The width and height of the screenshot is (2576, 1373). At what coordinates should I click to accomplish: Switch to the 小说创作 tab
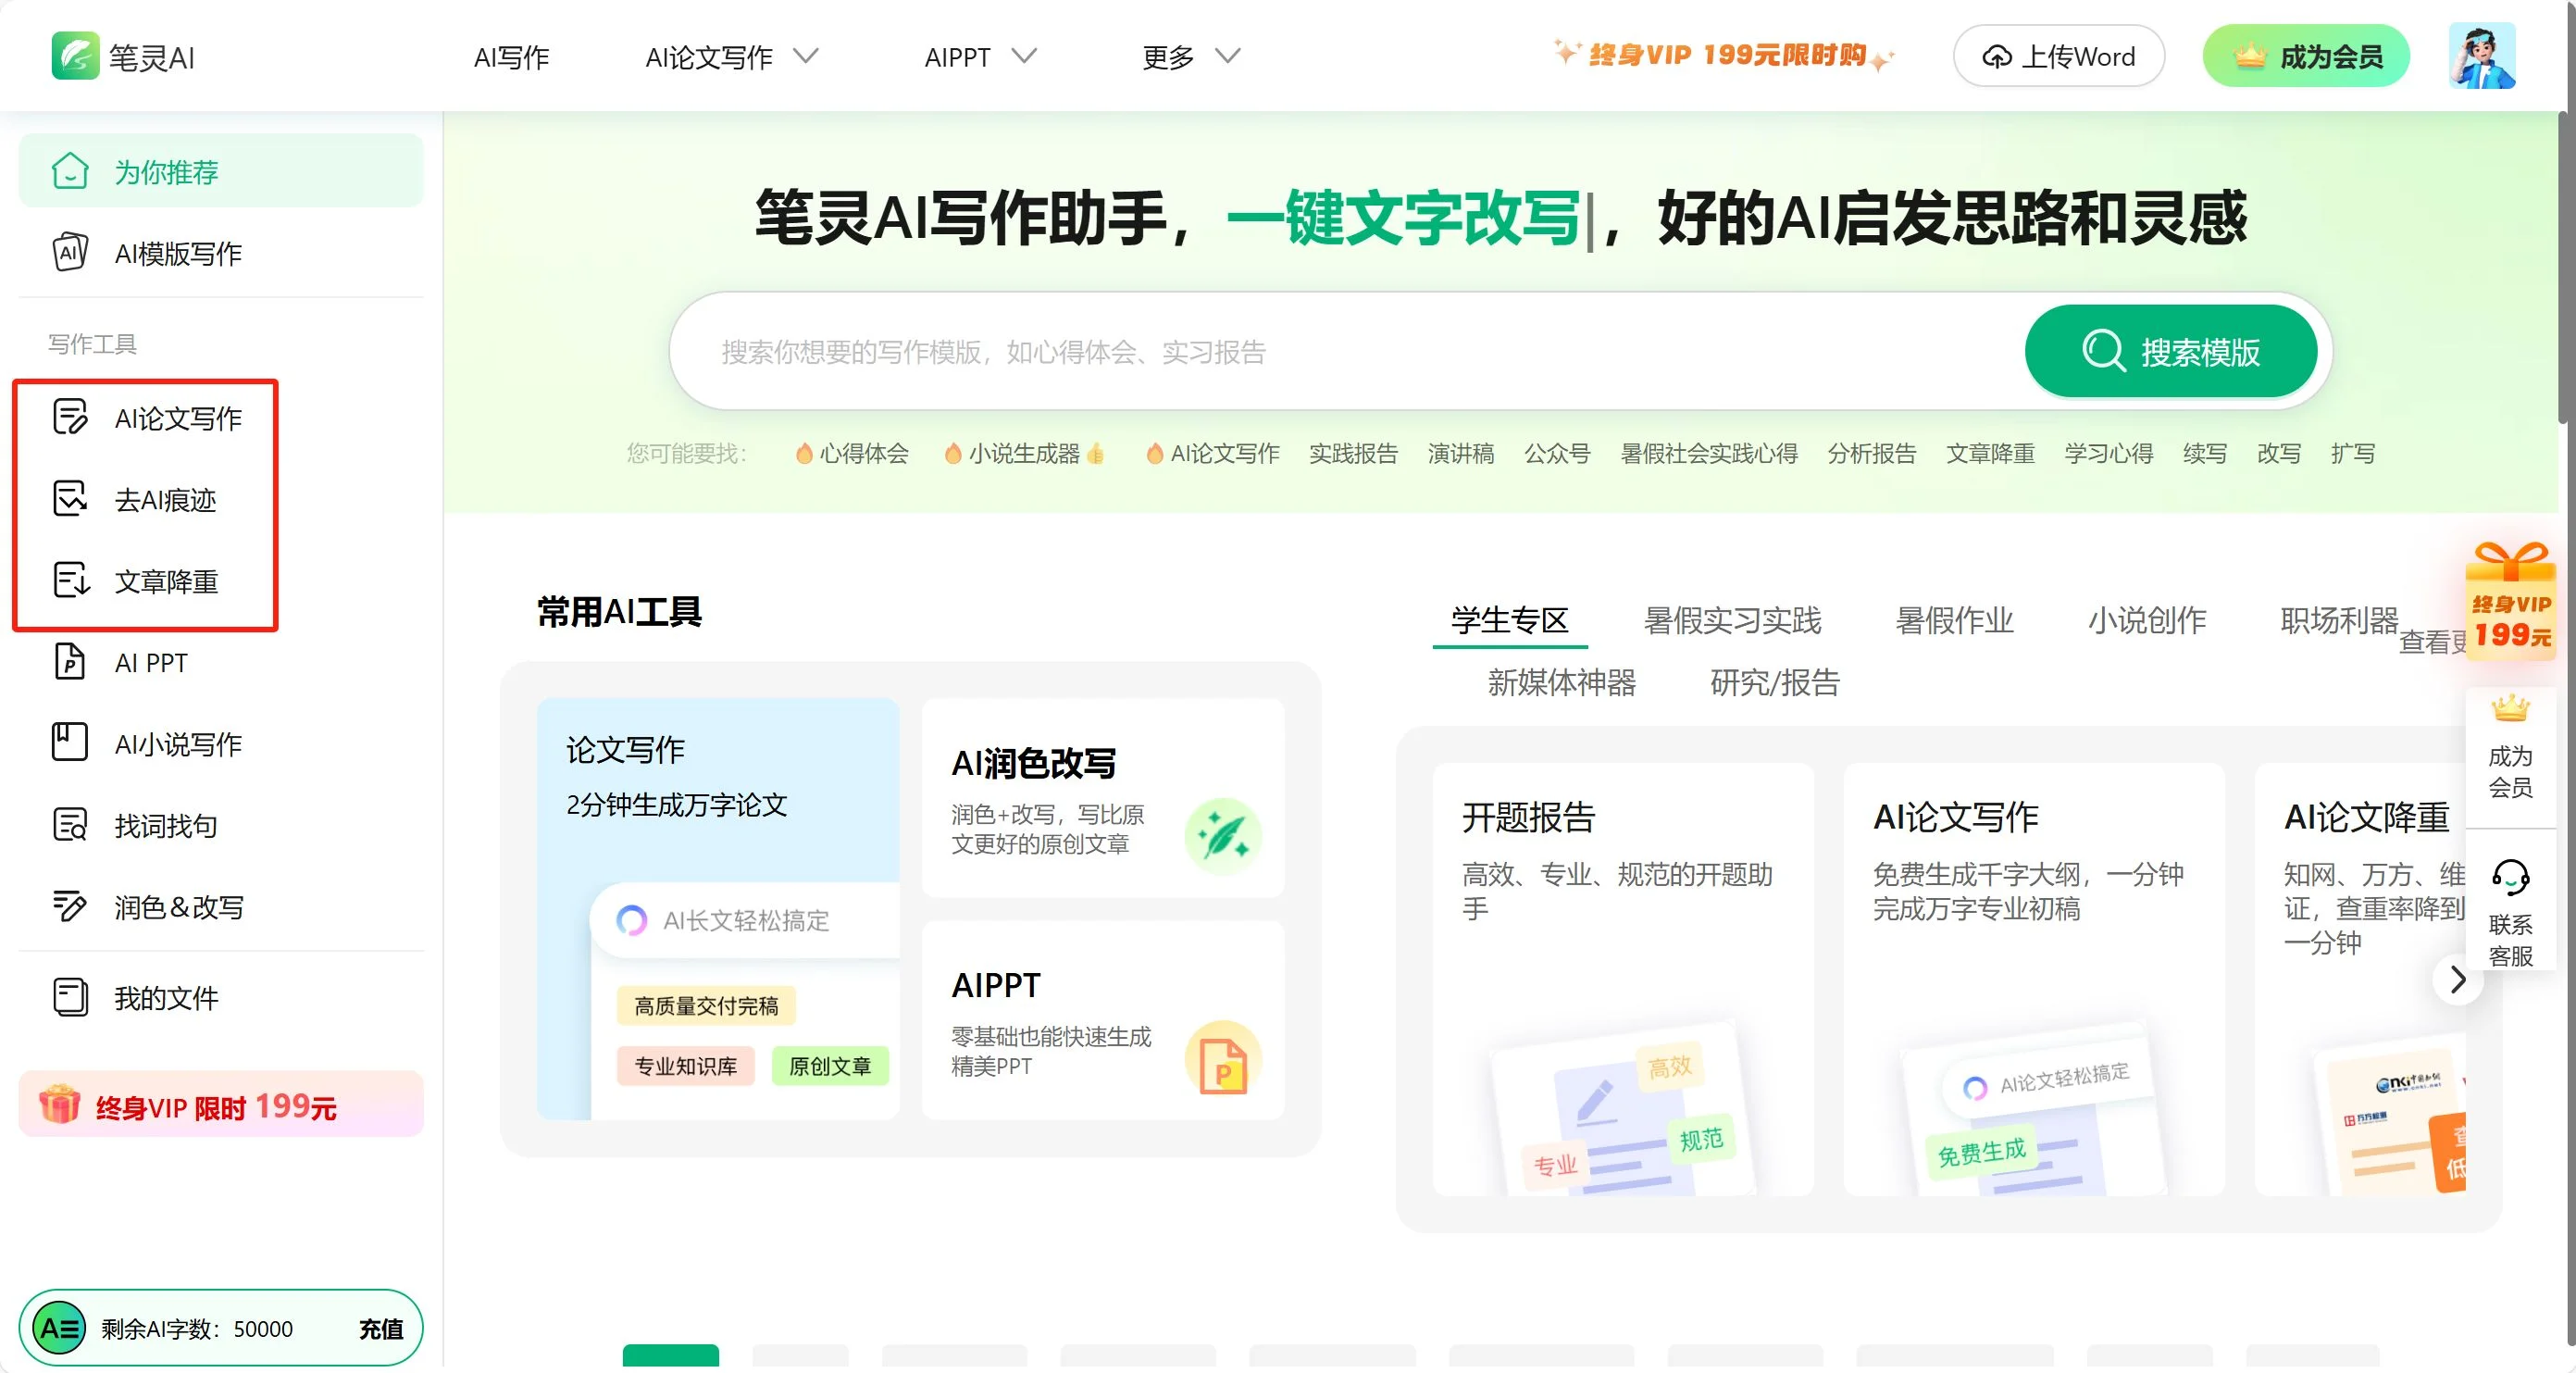[x=2146, y=621]
